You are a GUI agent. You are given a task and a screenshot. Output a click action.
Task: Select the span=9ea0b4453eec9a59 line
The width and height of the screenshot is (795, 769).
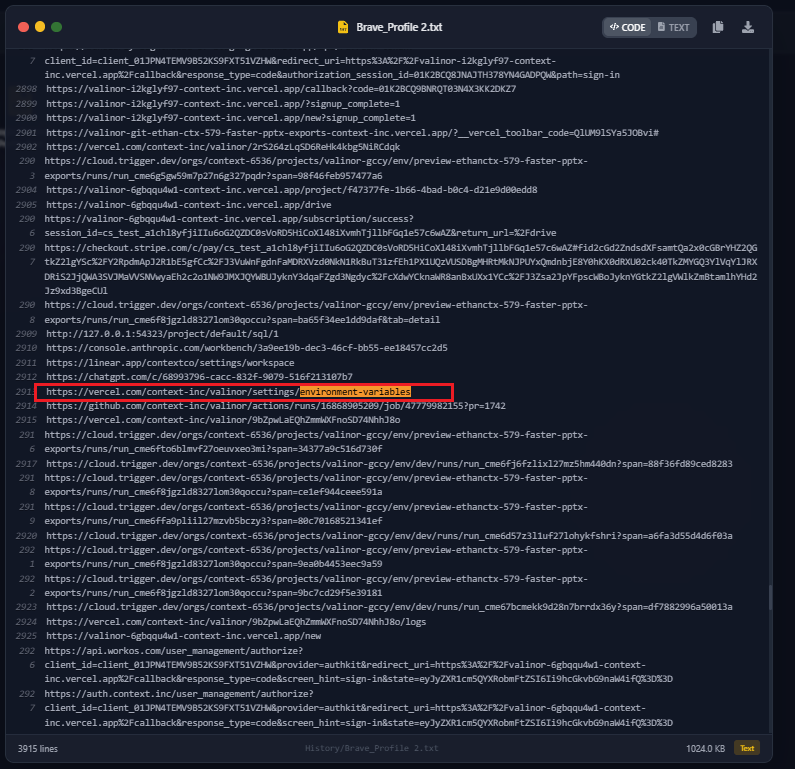(x=213, y=564)
